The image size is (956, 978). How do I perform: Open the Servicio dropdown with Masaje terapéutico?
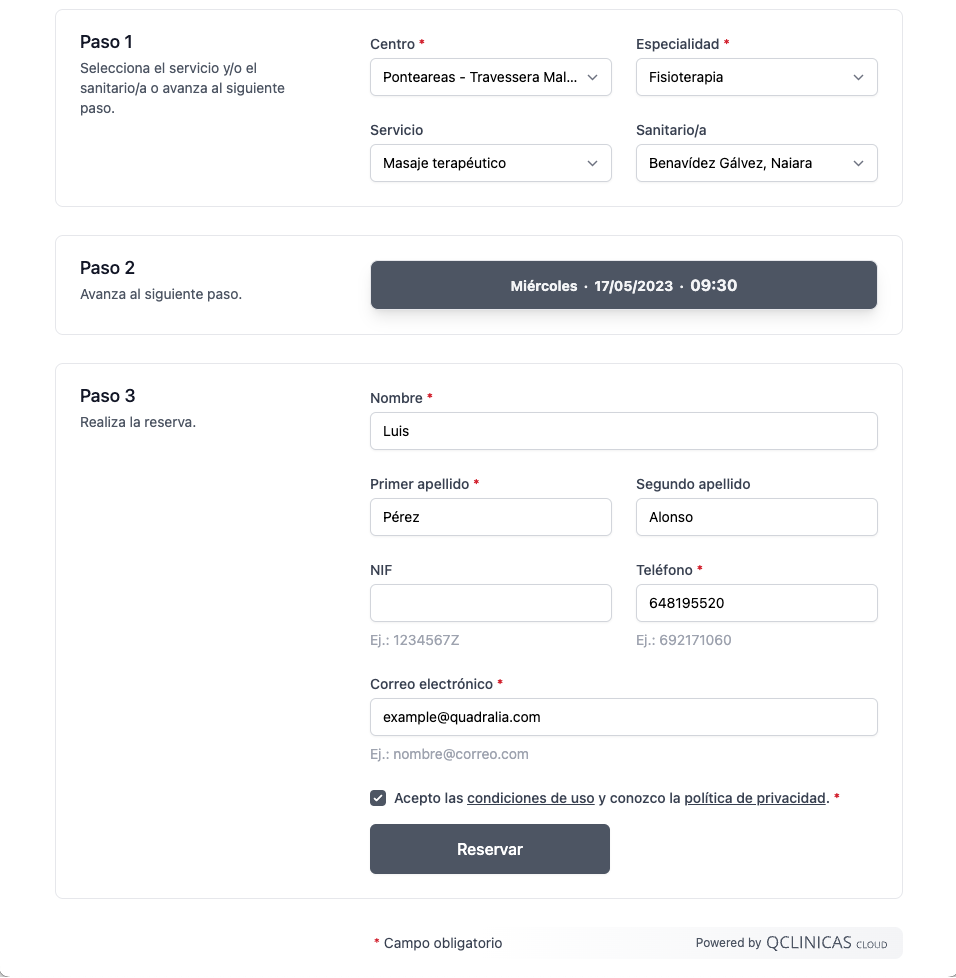[x=480, y=163]
